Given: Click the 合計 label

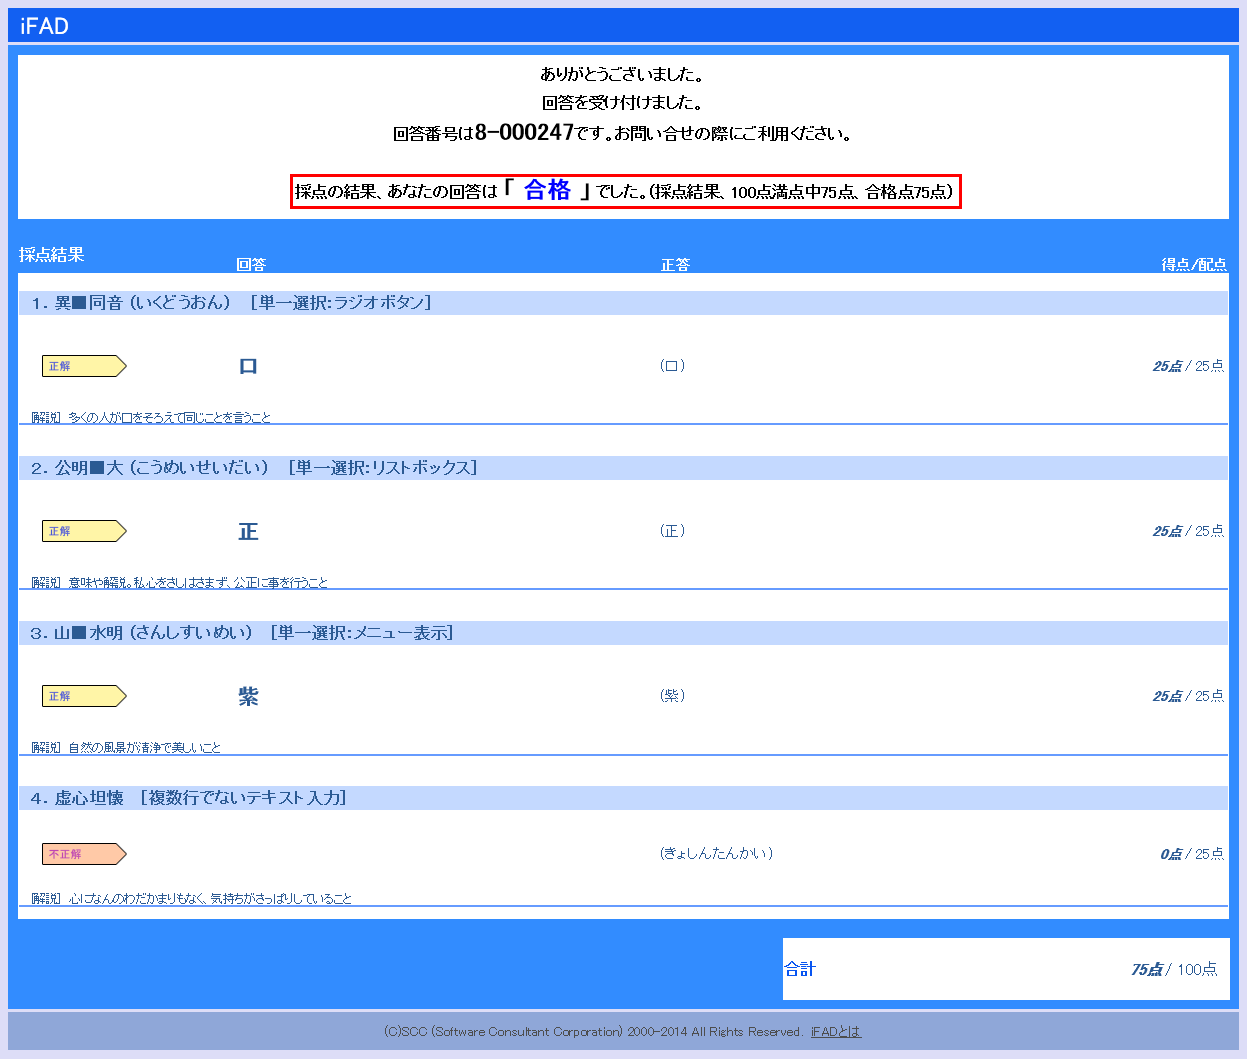Looking at the screenshot, I should [x=800, y=969].
